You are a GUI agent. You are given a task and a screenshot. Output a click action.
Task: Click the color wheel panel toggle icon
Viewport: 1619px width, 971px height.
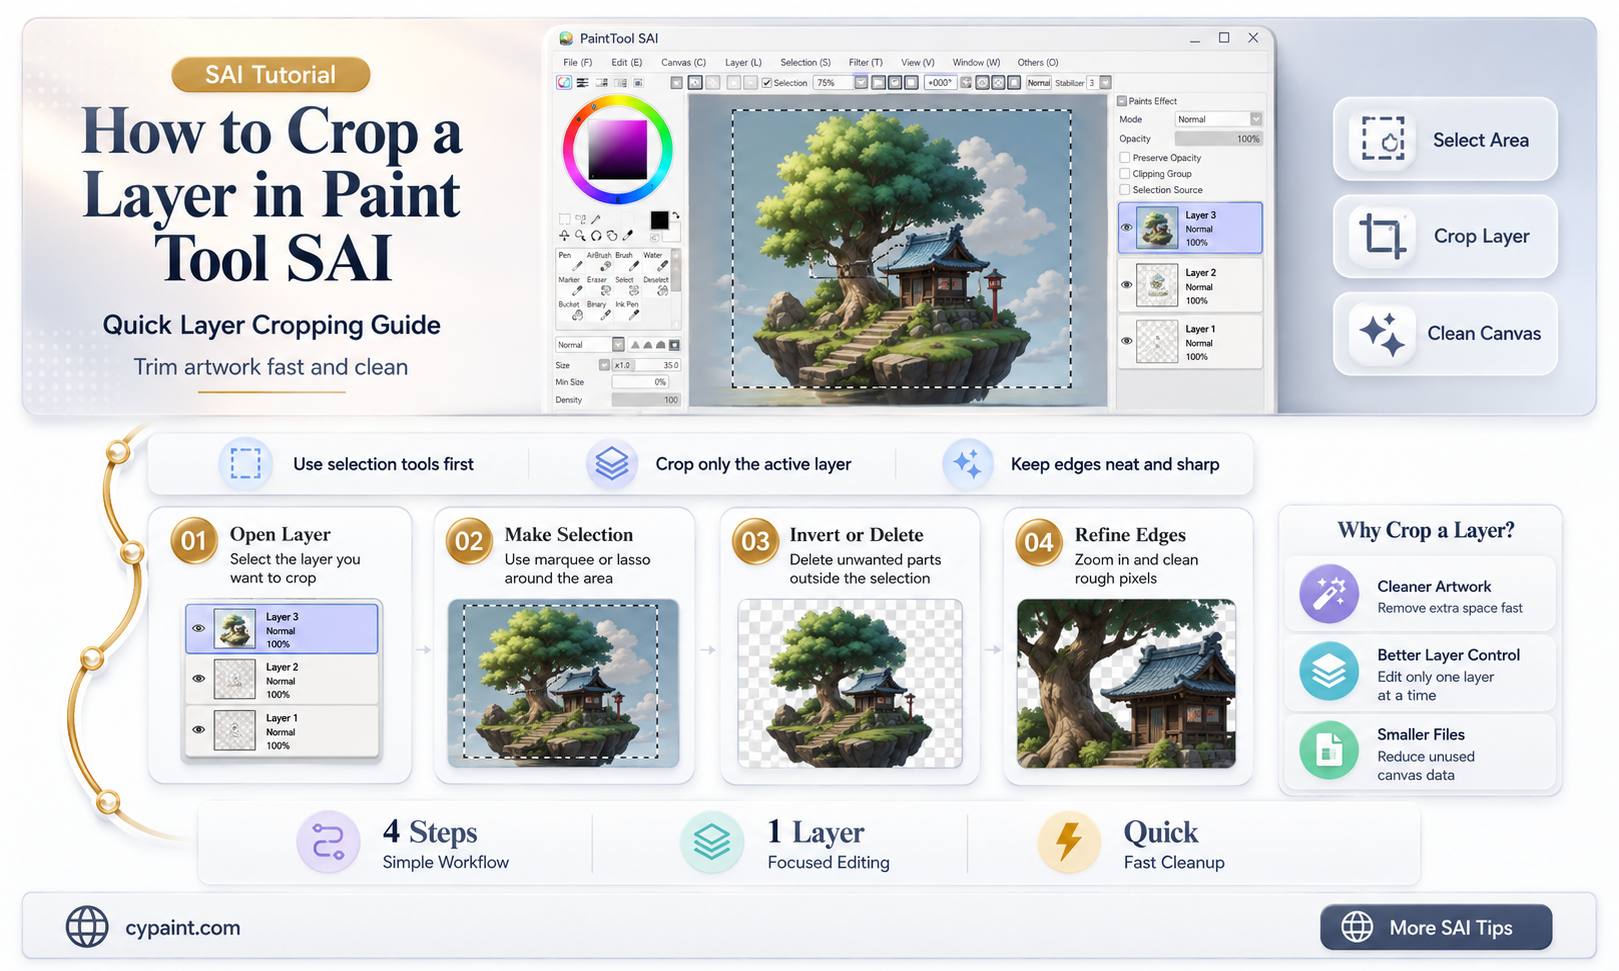pyautogui.click(x=564, y=83)
